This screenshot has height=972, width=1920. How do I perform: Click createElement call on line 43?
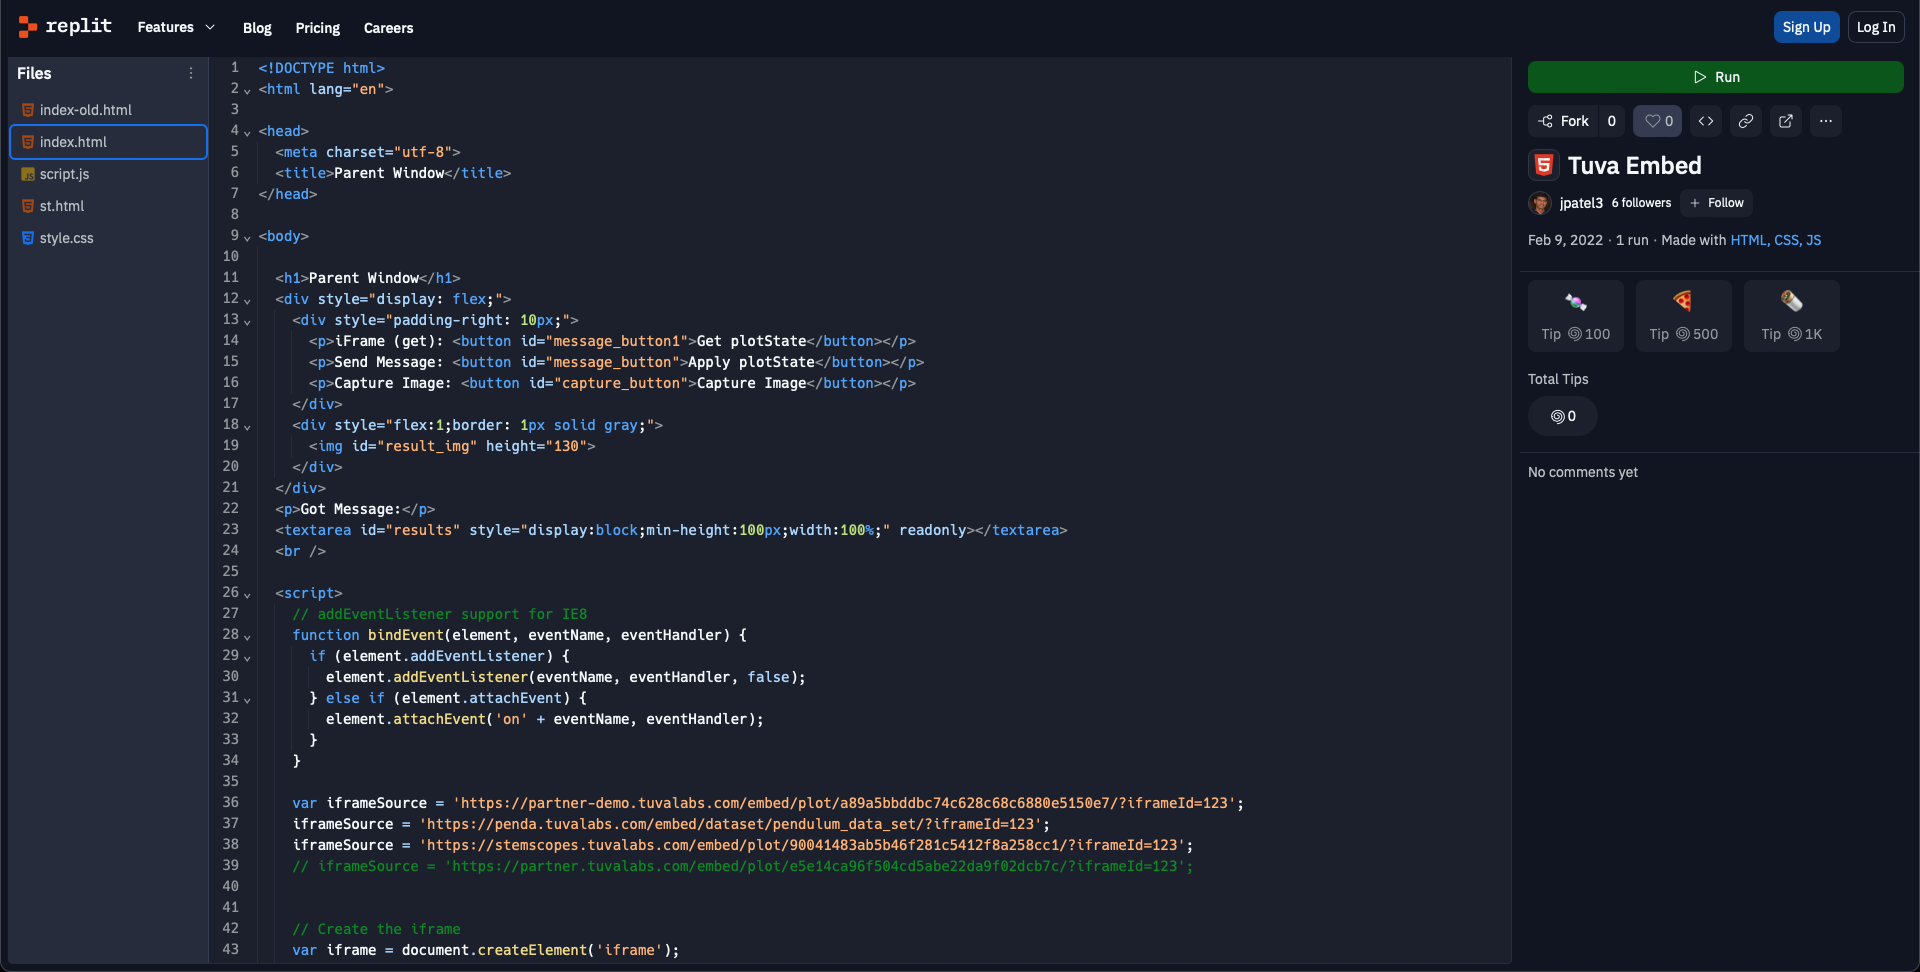point(531,950)
